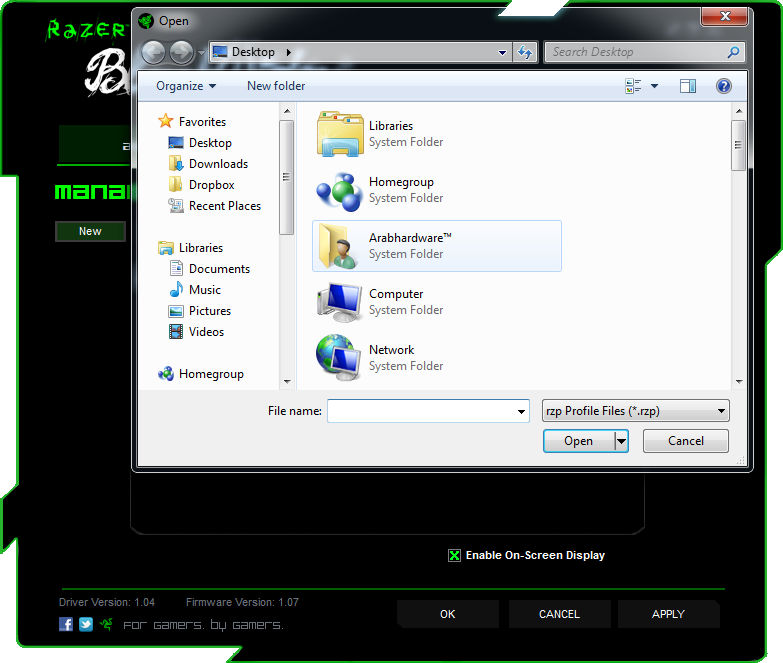Click the arrow after Desktop in address path
This screenshot has height=663, width=783.
[x=289, y=52]
